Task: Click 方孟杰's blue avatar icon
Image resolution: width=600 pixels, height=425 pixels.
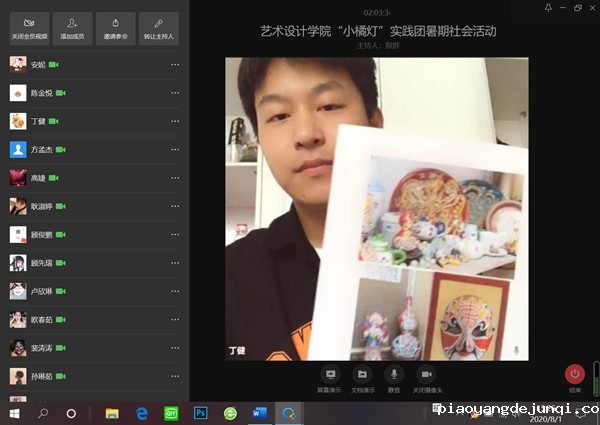Action: pos(17,150)
